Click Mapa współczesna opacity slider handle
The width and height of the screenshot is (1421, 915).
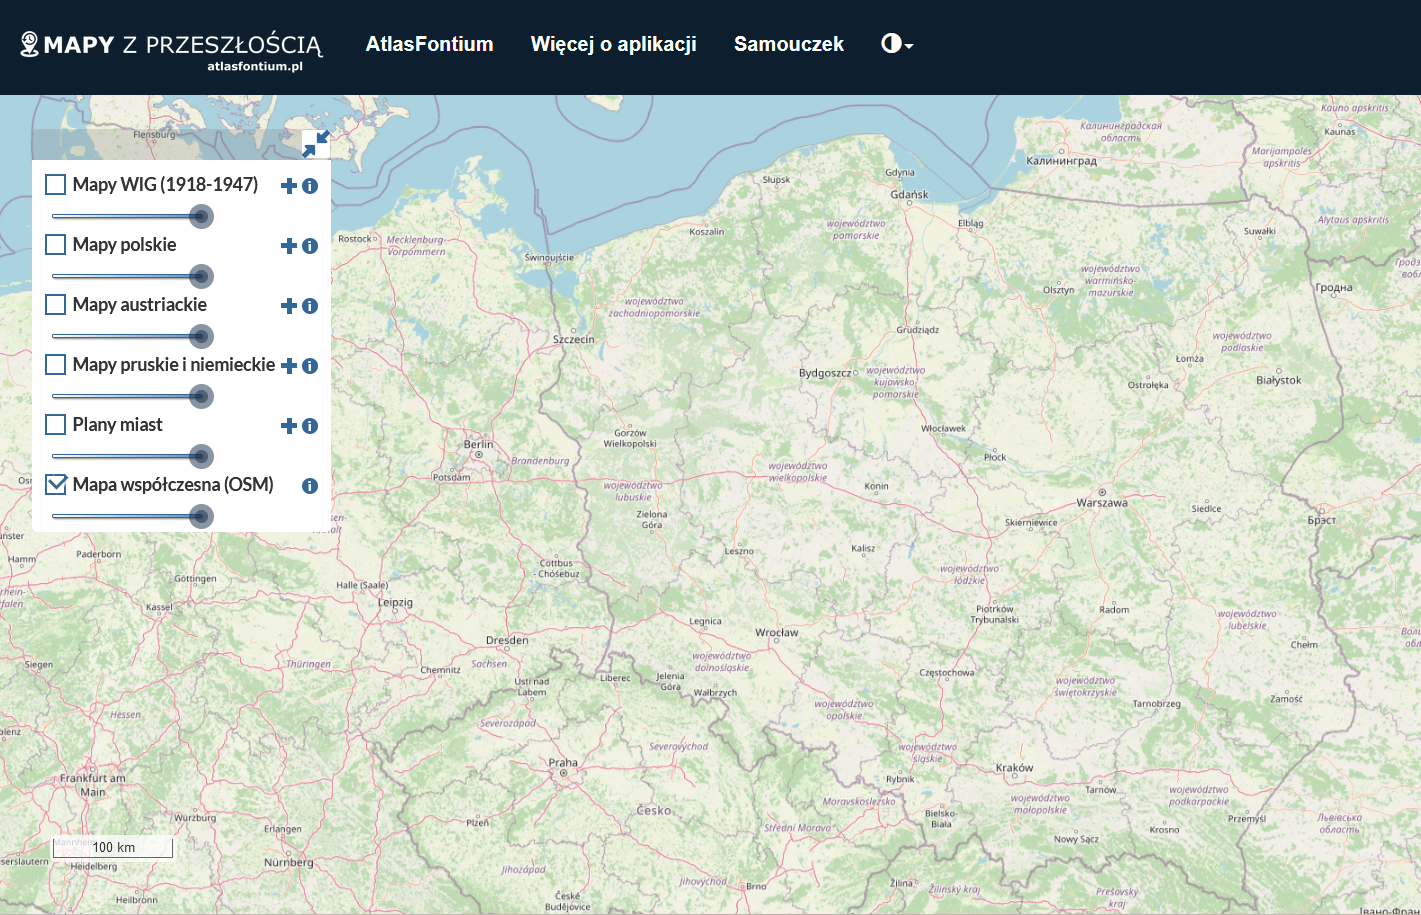pyautogui.click(x=201, y=516)
